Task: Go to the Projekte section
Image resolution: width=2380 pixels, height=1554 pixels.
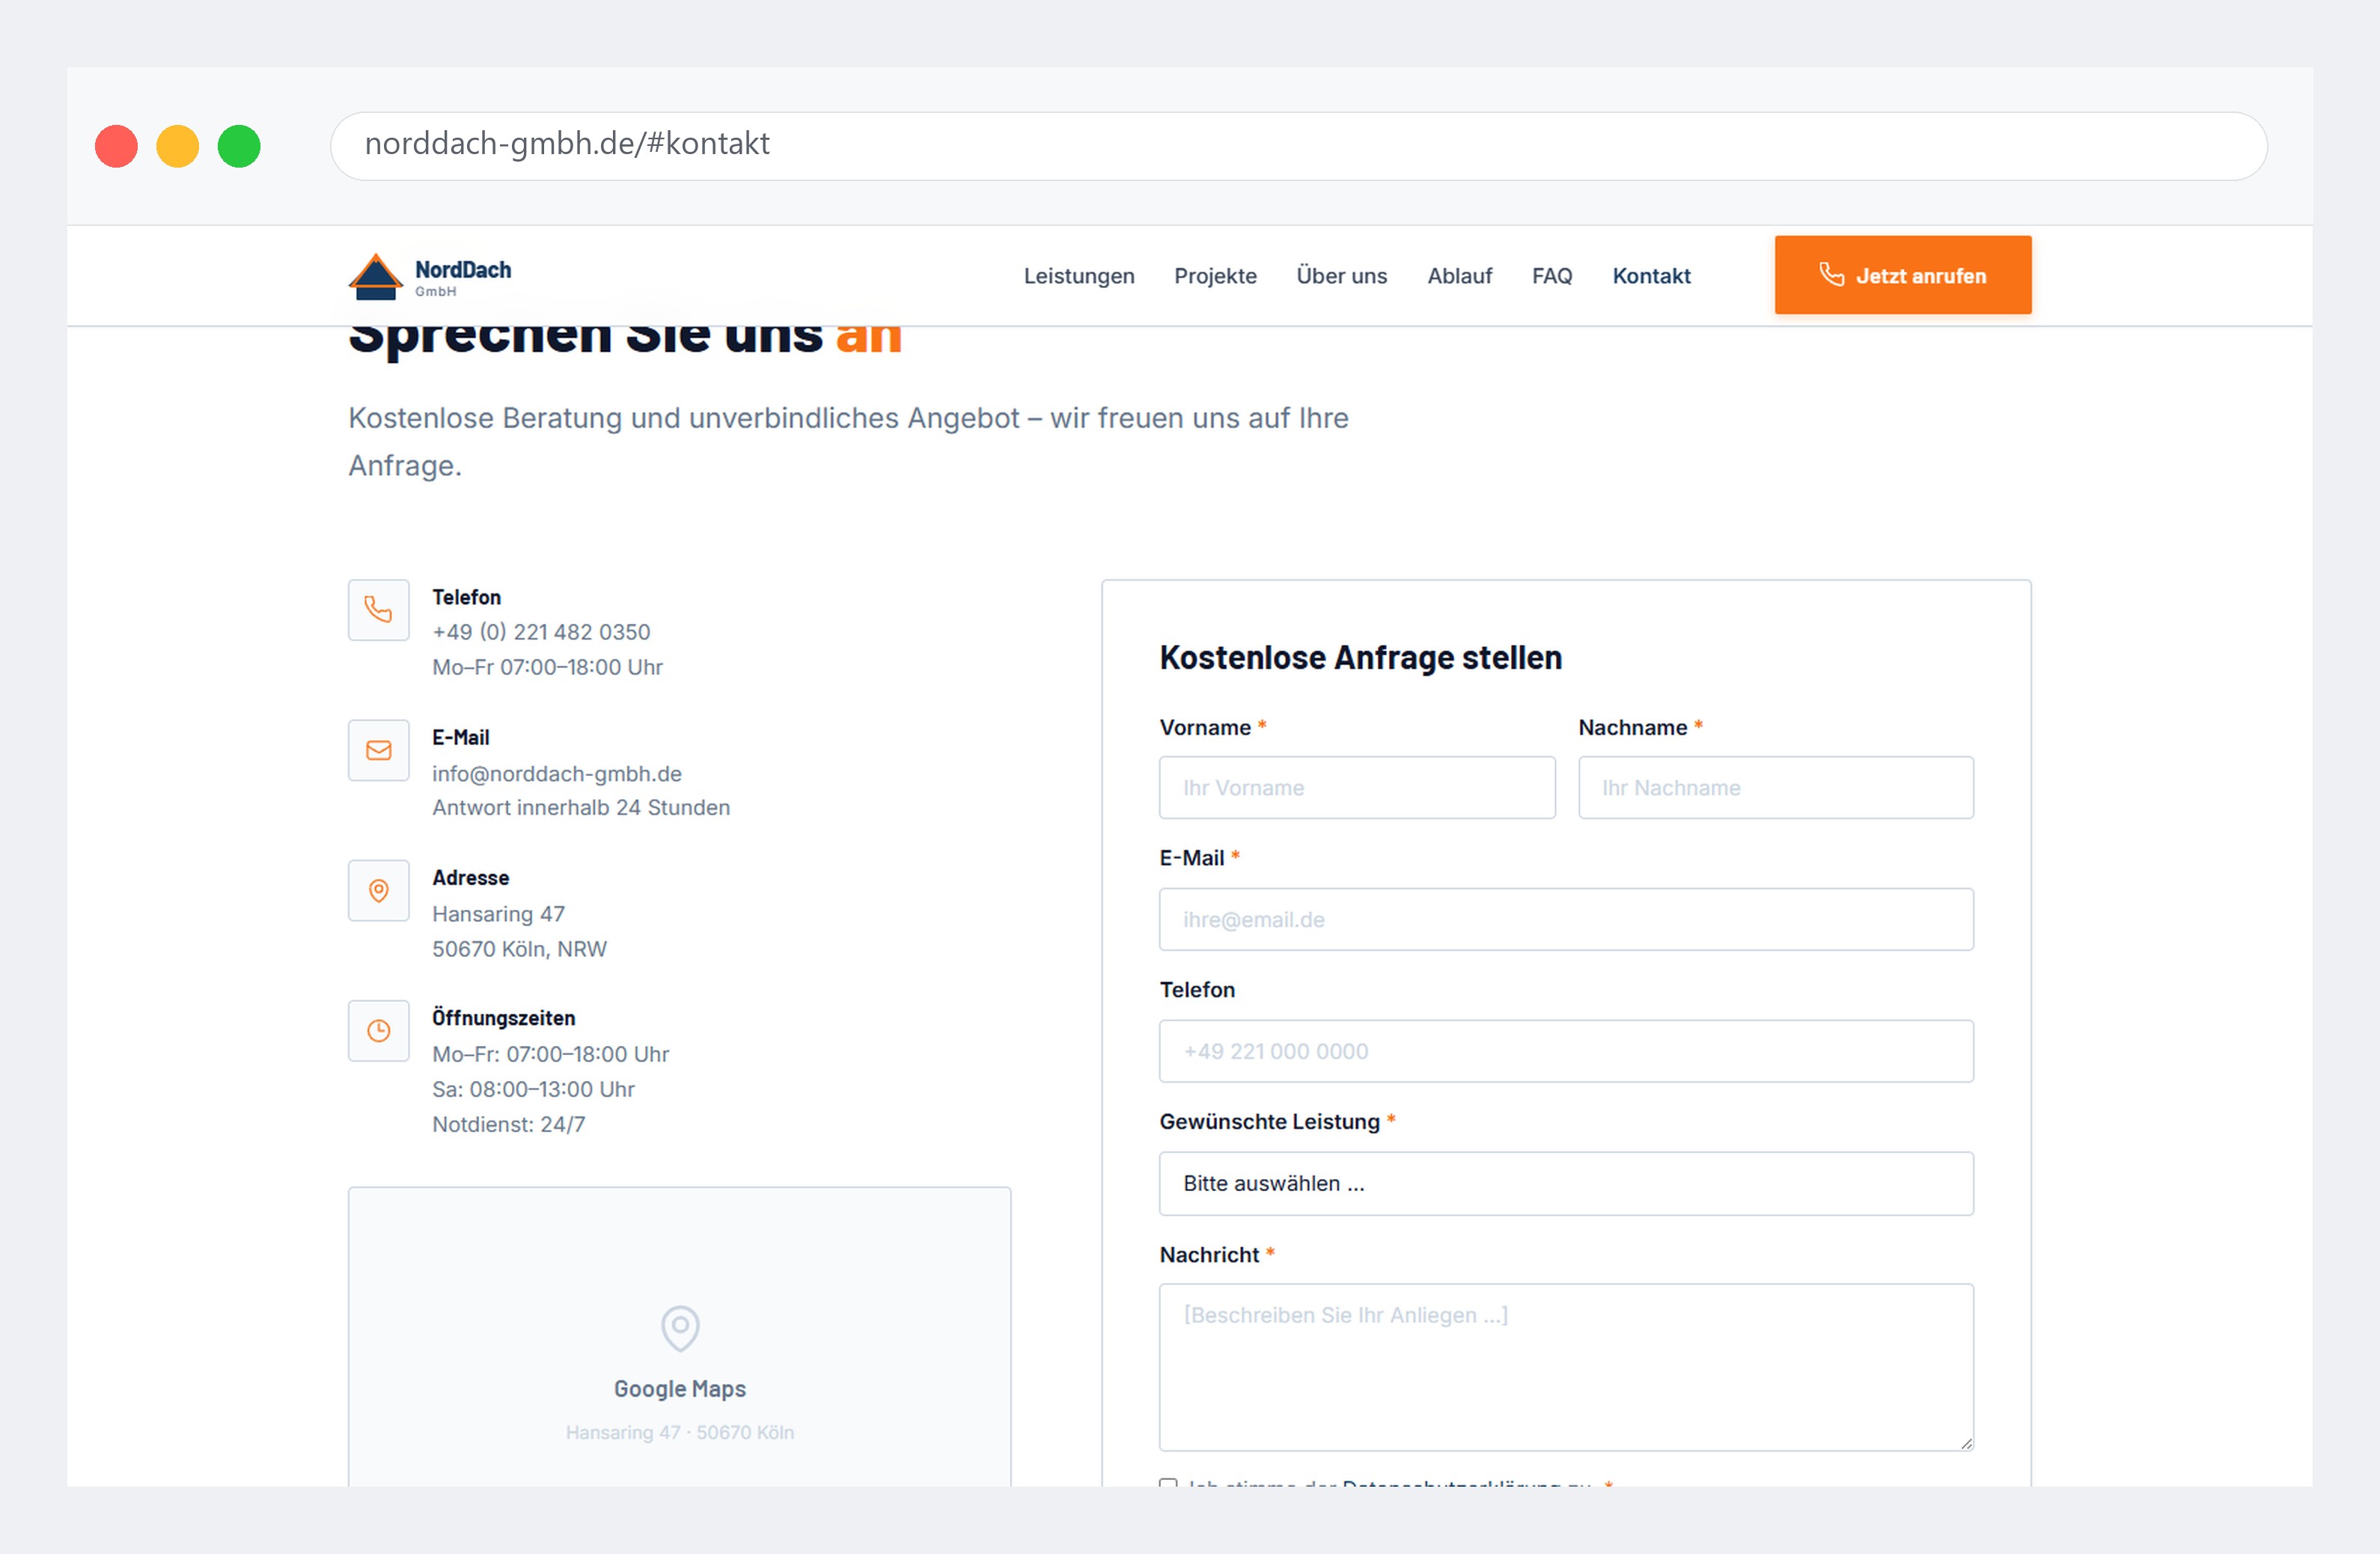Action: point(1215,276)
